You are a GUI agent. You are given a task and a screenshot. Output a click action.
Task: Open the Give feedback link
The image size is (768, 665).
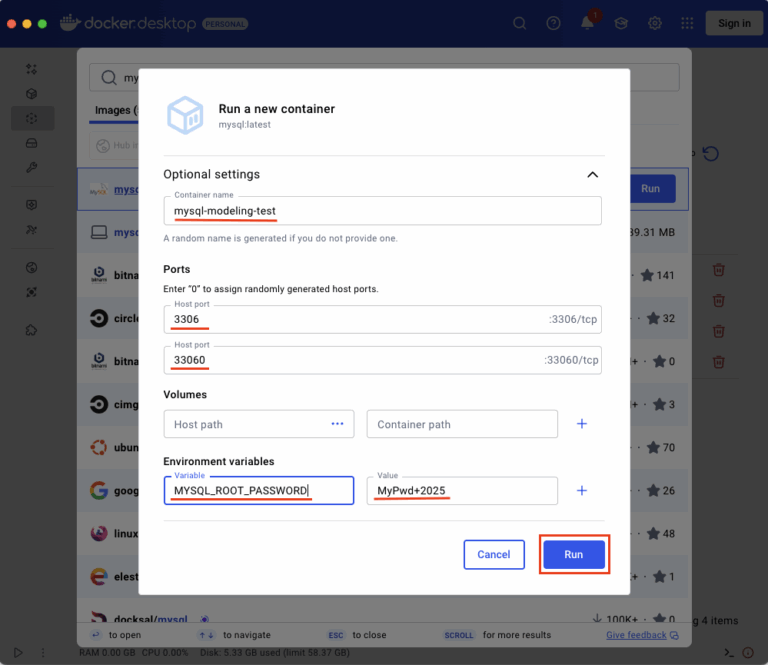tap(636, 635)
